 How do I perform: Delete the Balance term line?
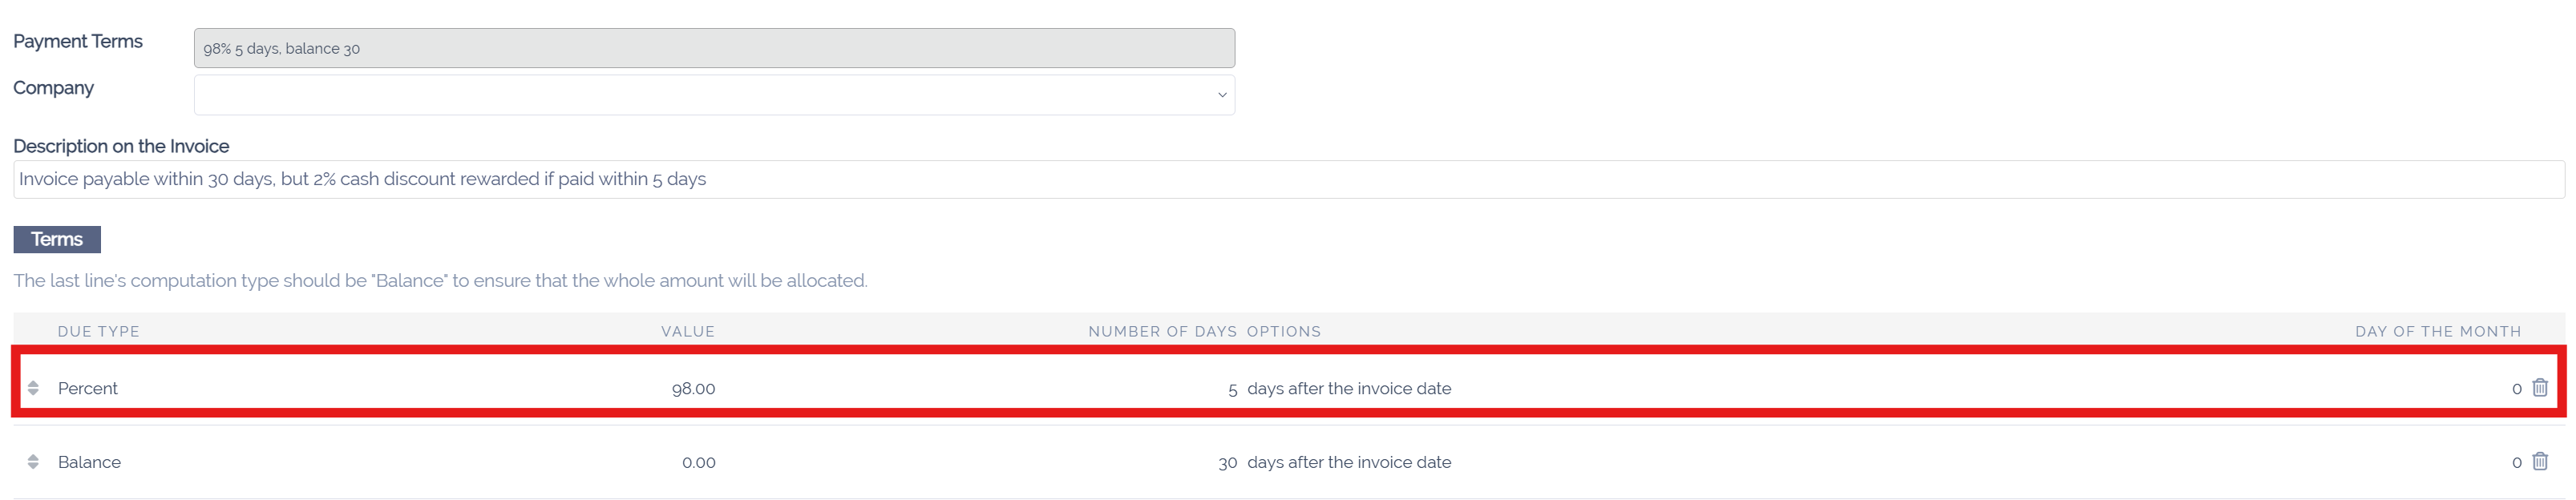coord(2540,462)
